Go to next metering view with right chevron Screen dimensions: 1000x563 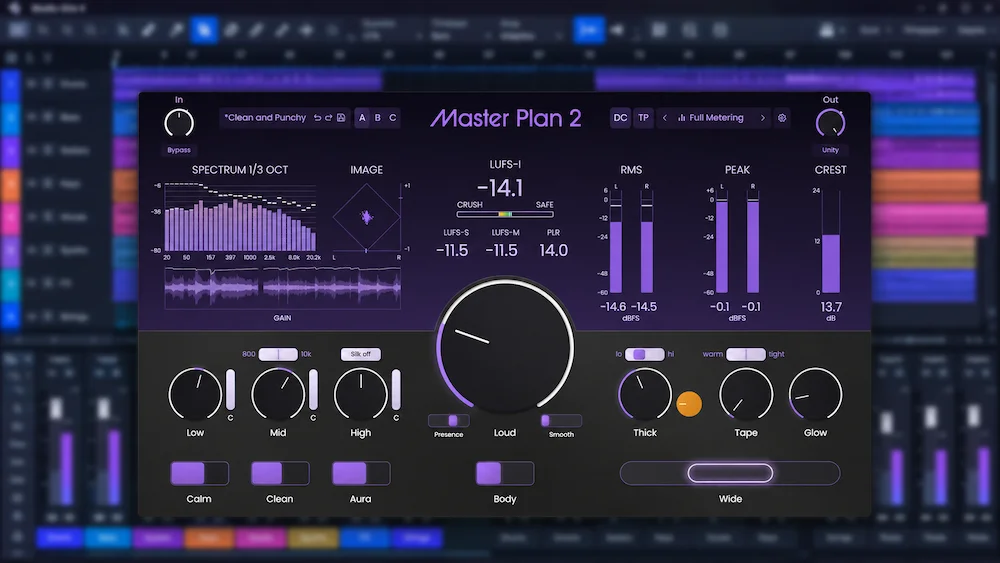(x=763, y=118)
